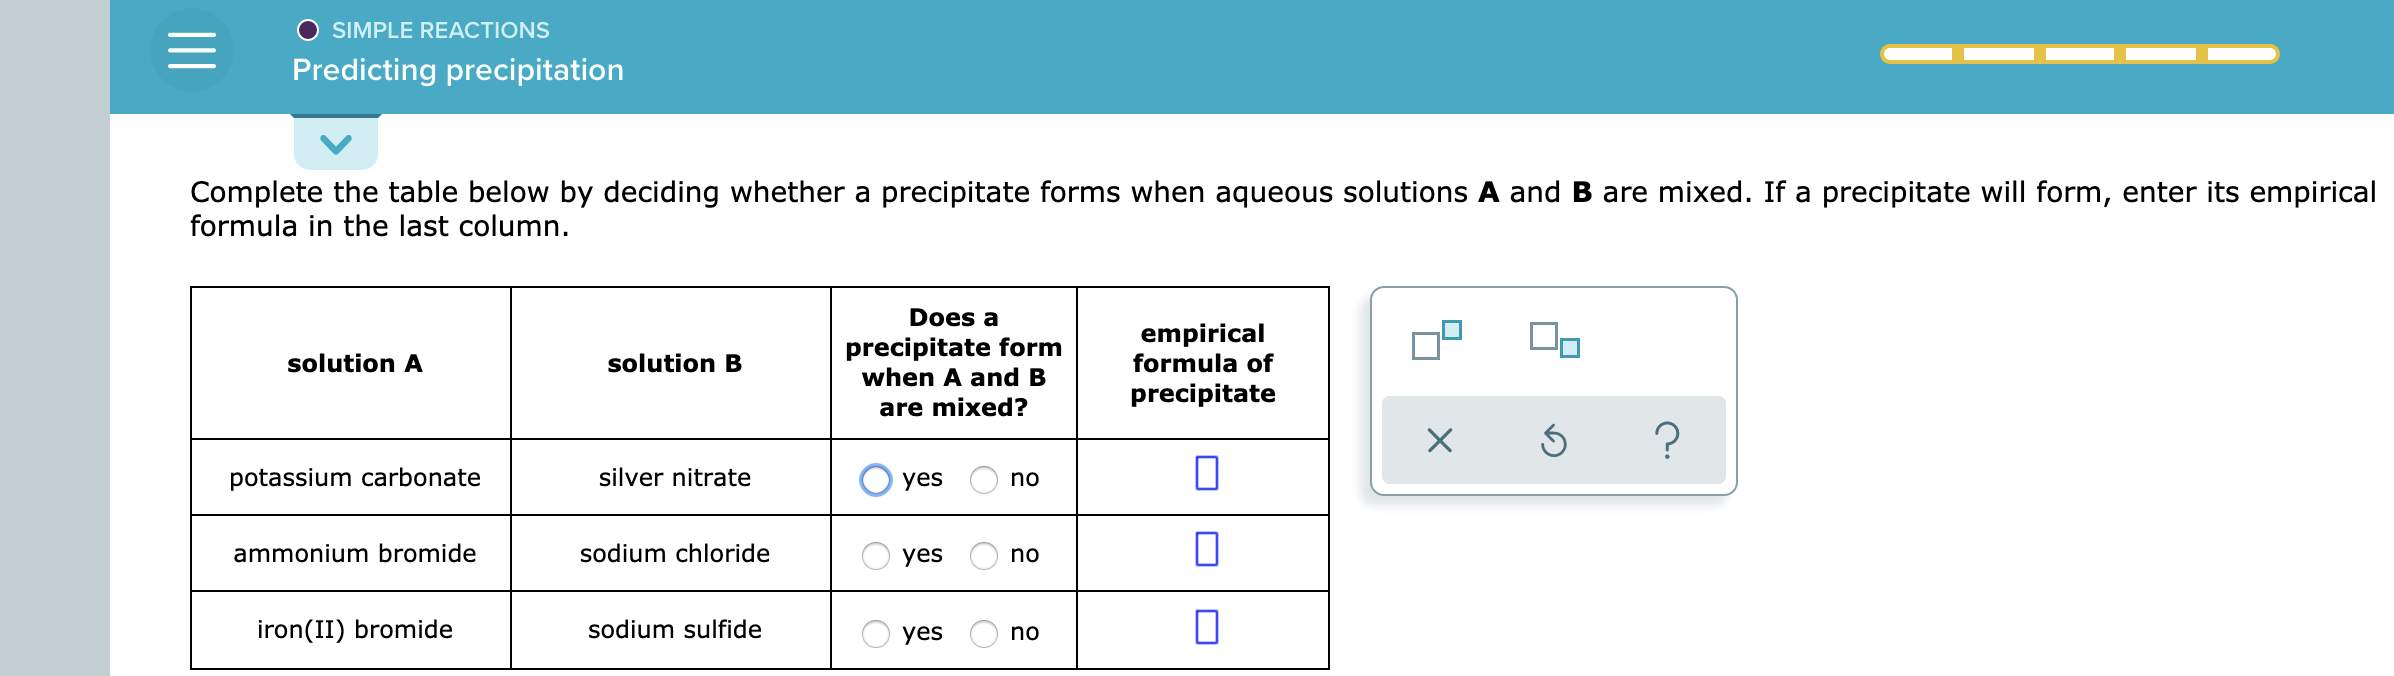The image size is (2394, 676).
Task: Click the Predicting precipitation title
Action: 457,70
